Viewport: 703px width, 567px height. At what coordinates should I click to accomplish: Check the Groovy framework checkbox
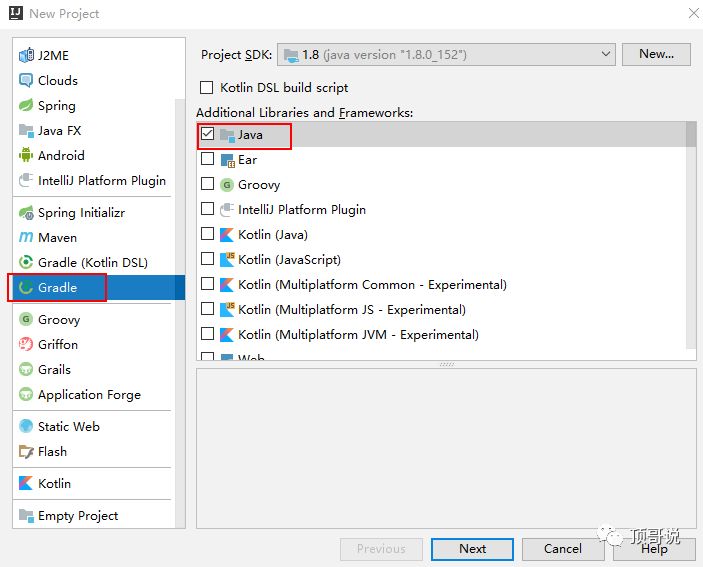[208, 184]
